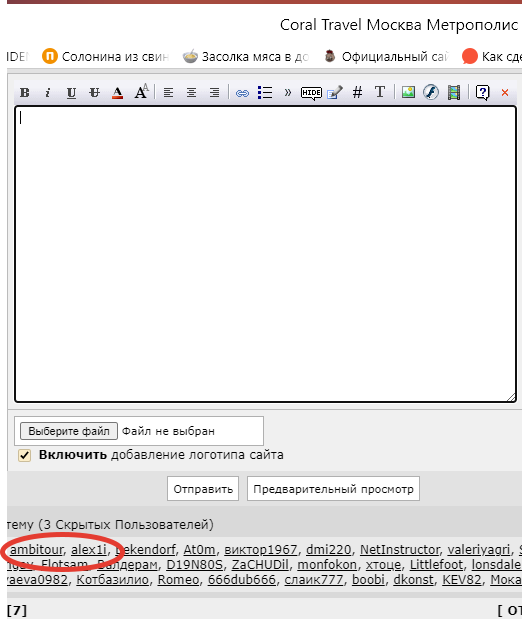Open bookmark Засолка мяса в до

pos(246,56)
